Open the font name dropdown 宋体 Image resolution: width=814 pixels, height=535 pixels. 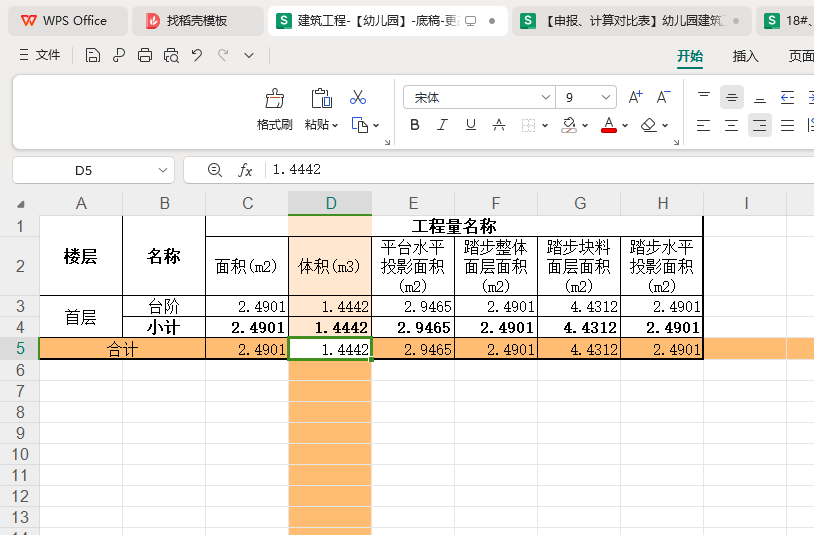coord(546,98)
